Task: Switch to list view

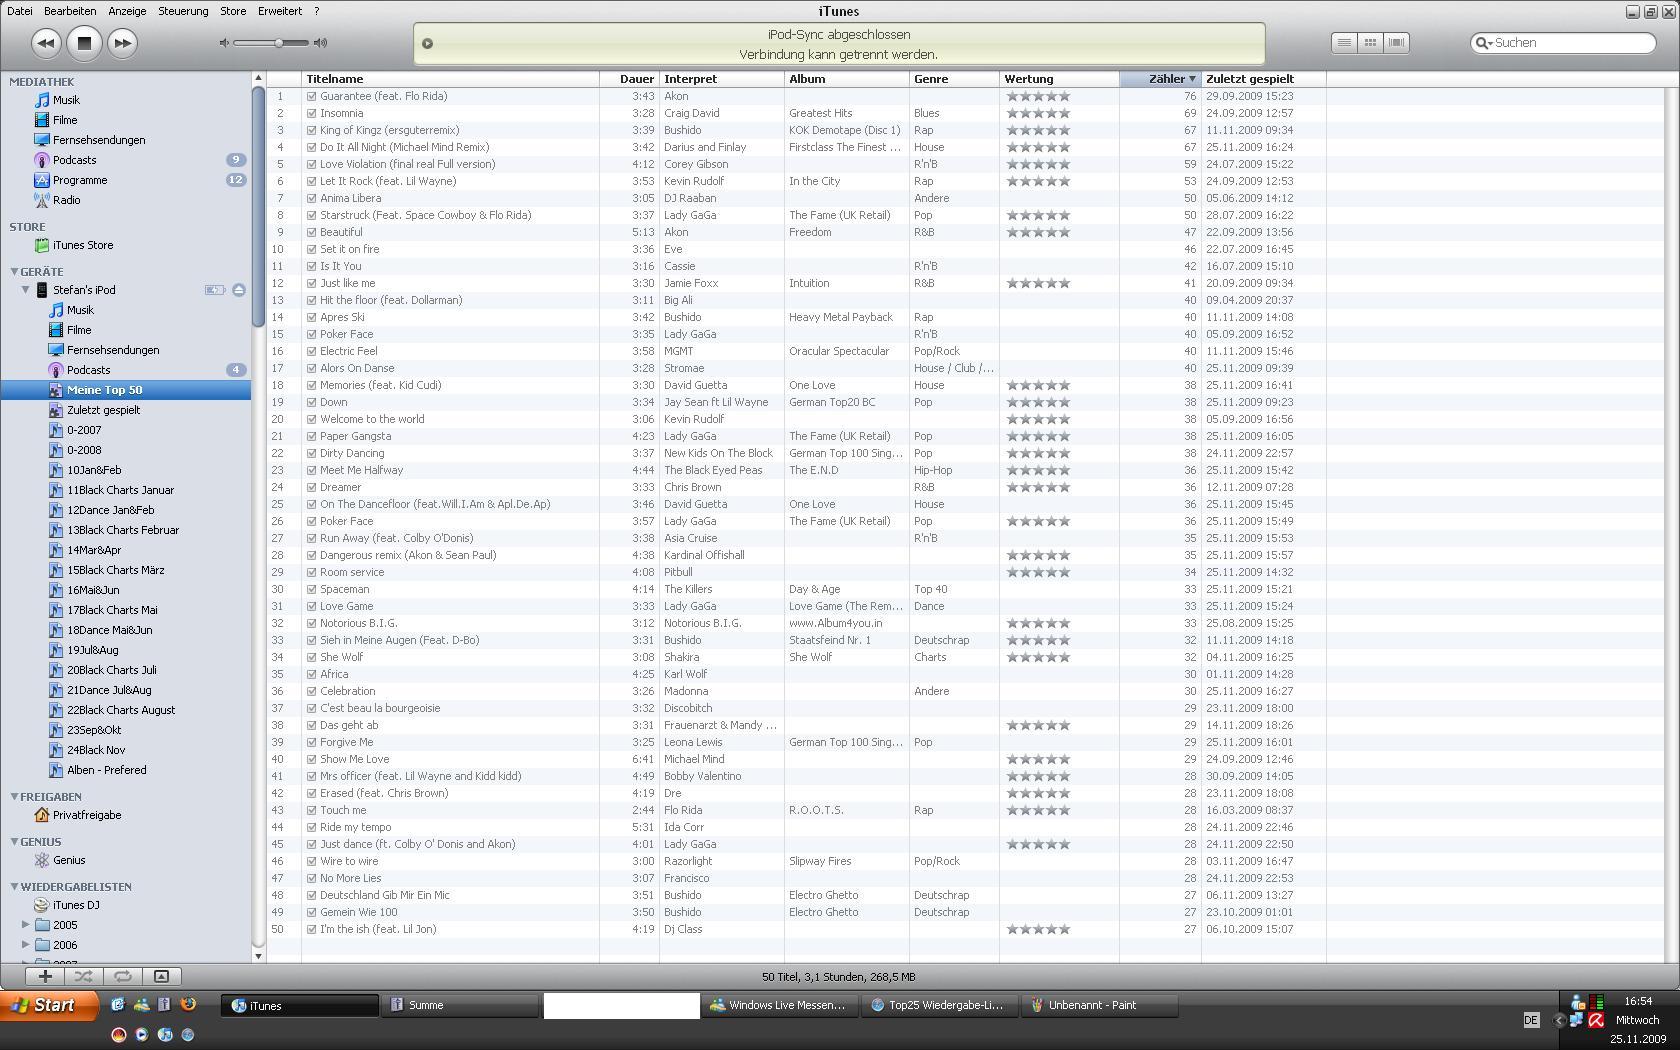Action: pos(1344,43)
